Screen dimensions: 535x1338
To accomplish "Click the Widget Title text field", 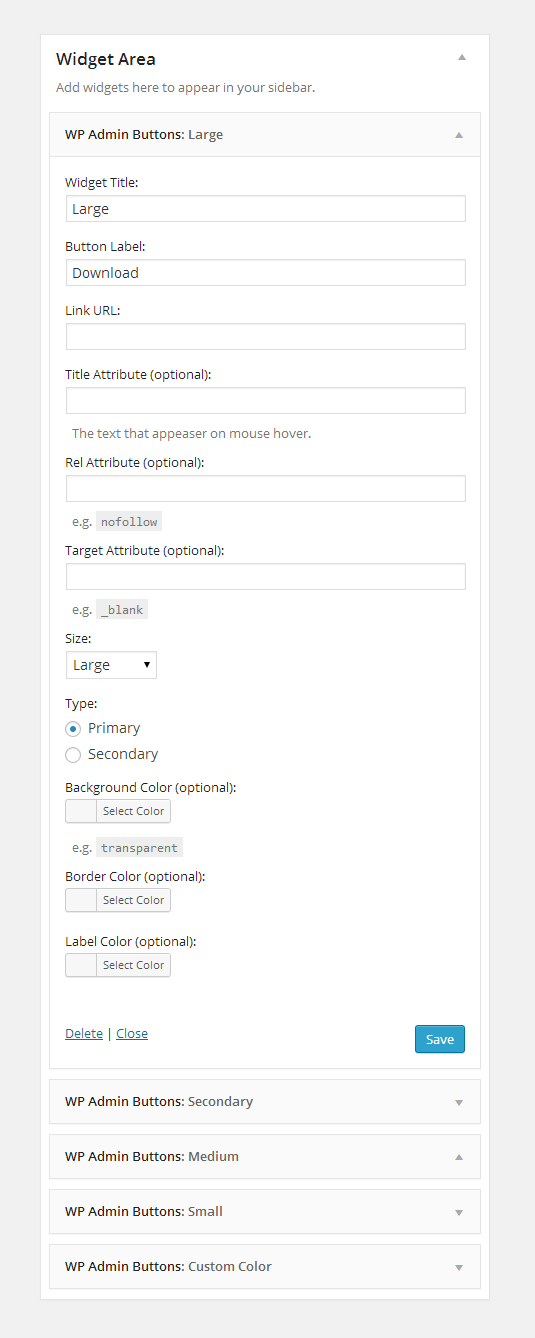I will (x=266, y=209).
